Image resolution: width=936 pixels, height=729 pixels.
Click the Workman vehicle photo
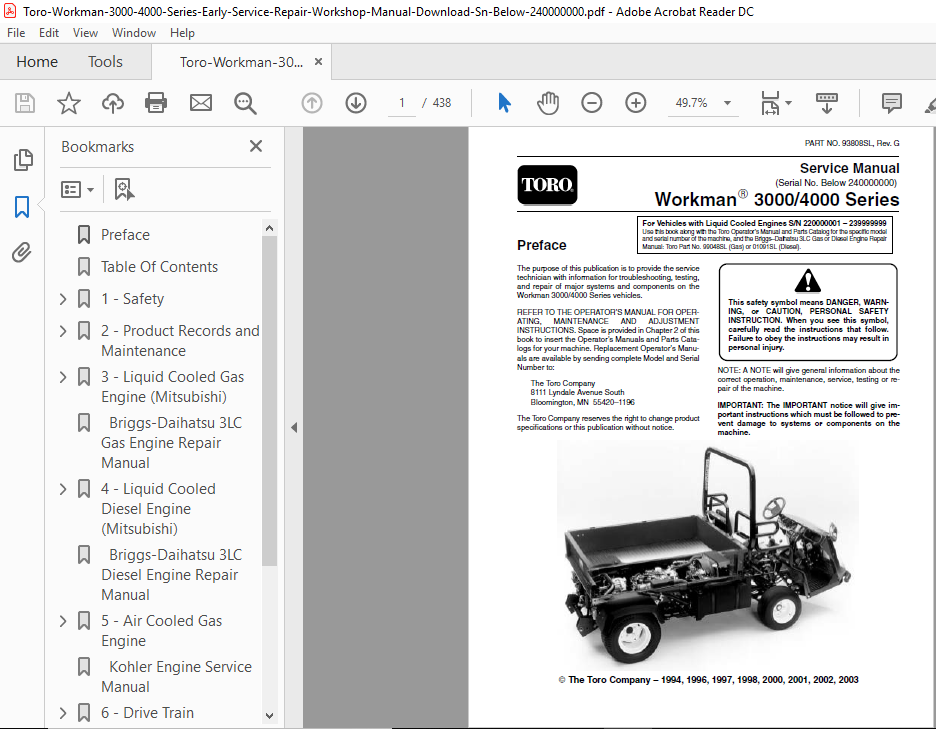pyautogui.click(x=707, y=556)
